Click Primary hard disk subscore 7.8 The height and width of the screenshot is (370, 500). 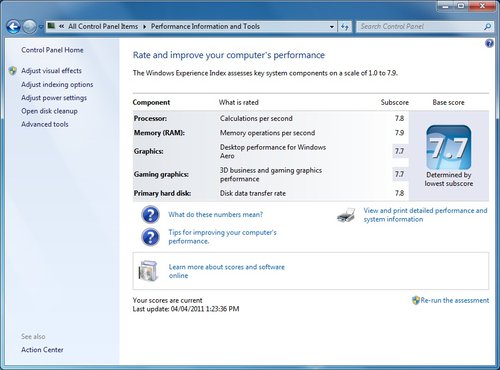[x=399, y=193]
